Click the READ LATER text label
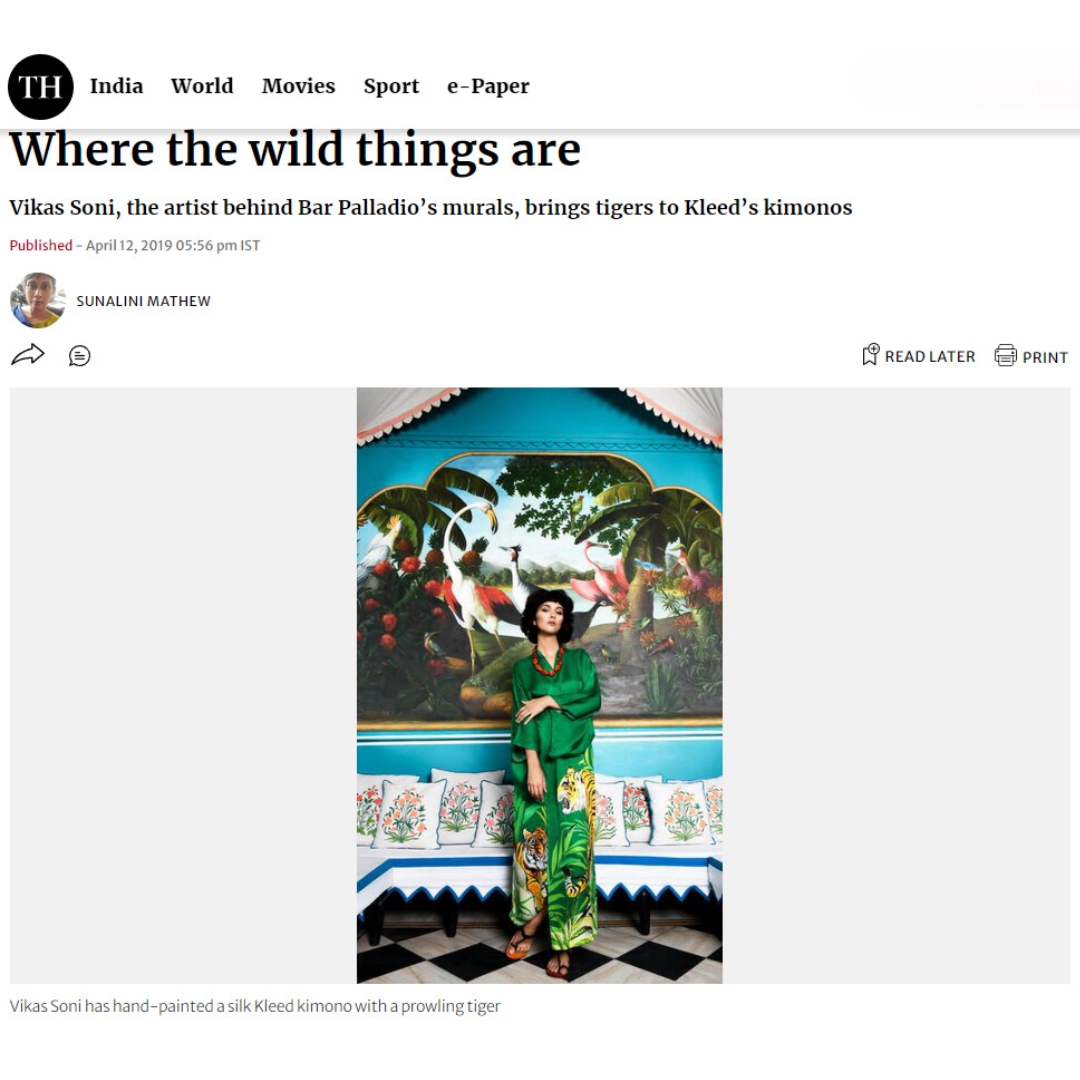Viewport: 1080px width, 1080px height. point(930,357)
